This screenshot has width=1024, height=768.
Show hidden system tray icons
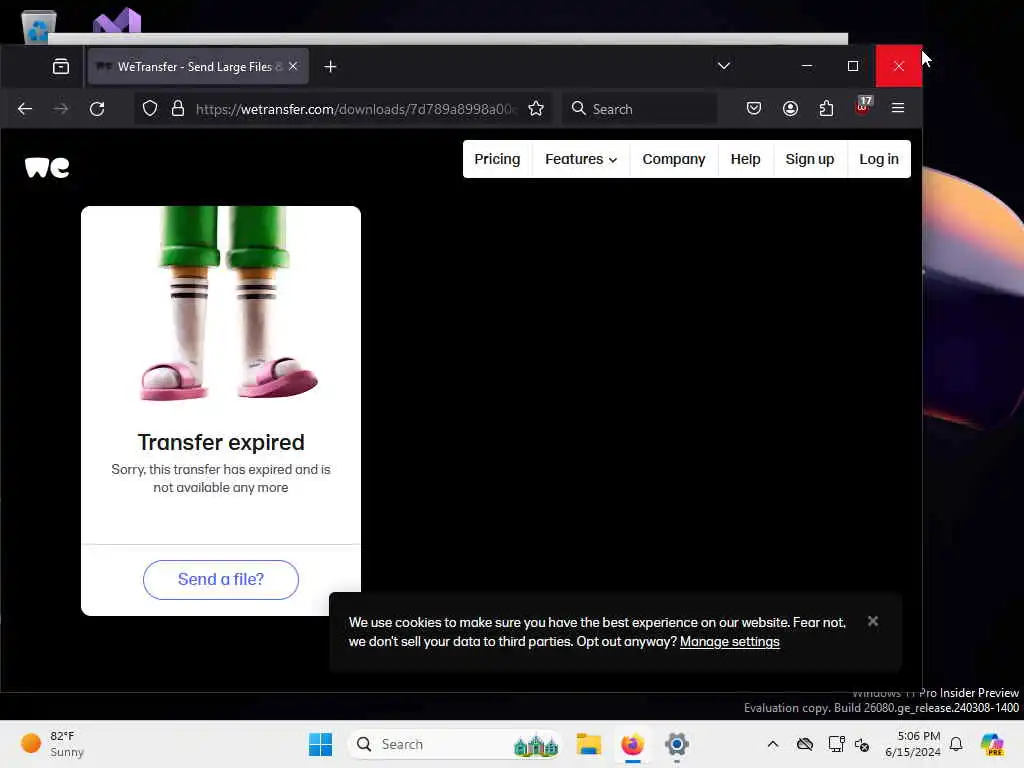pyautogui.click(x=773, y=744)
